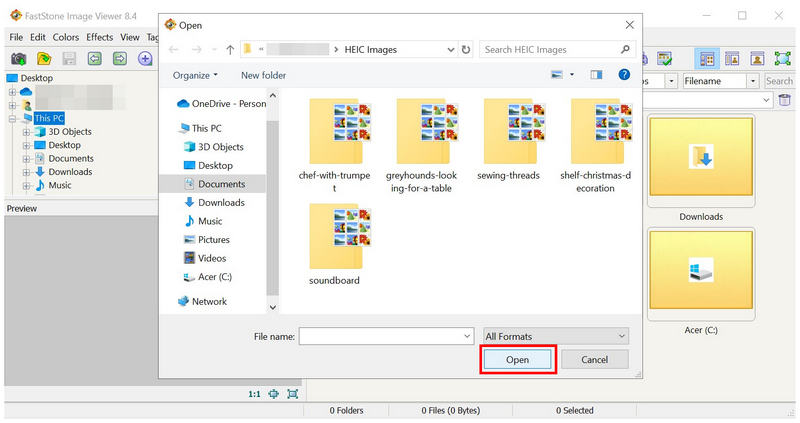Open the Colors menu in FastStone

pos(66,37)
